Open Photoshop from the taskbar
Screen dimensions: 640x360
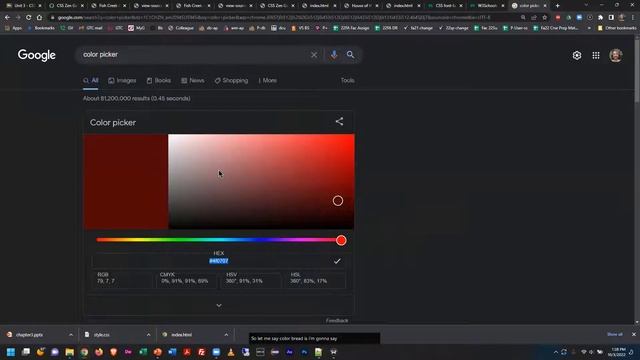pyautogui.click(x=304, y=352)
